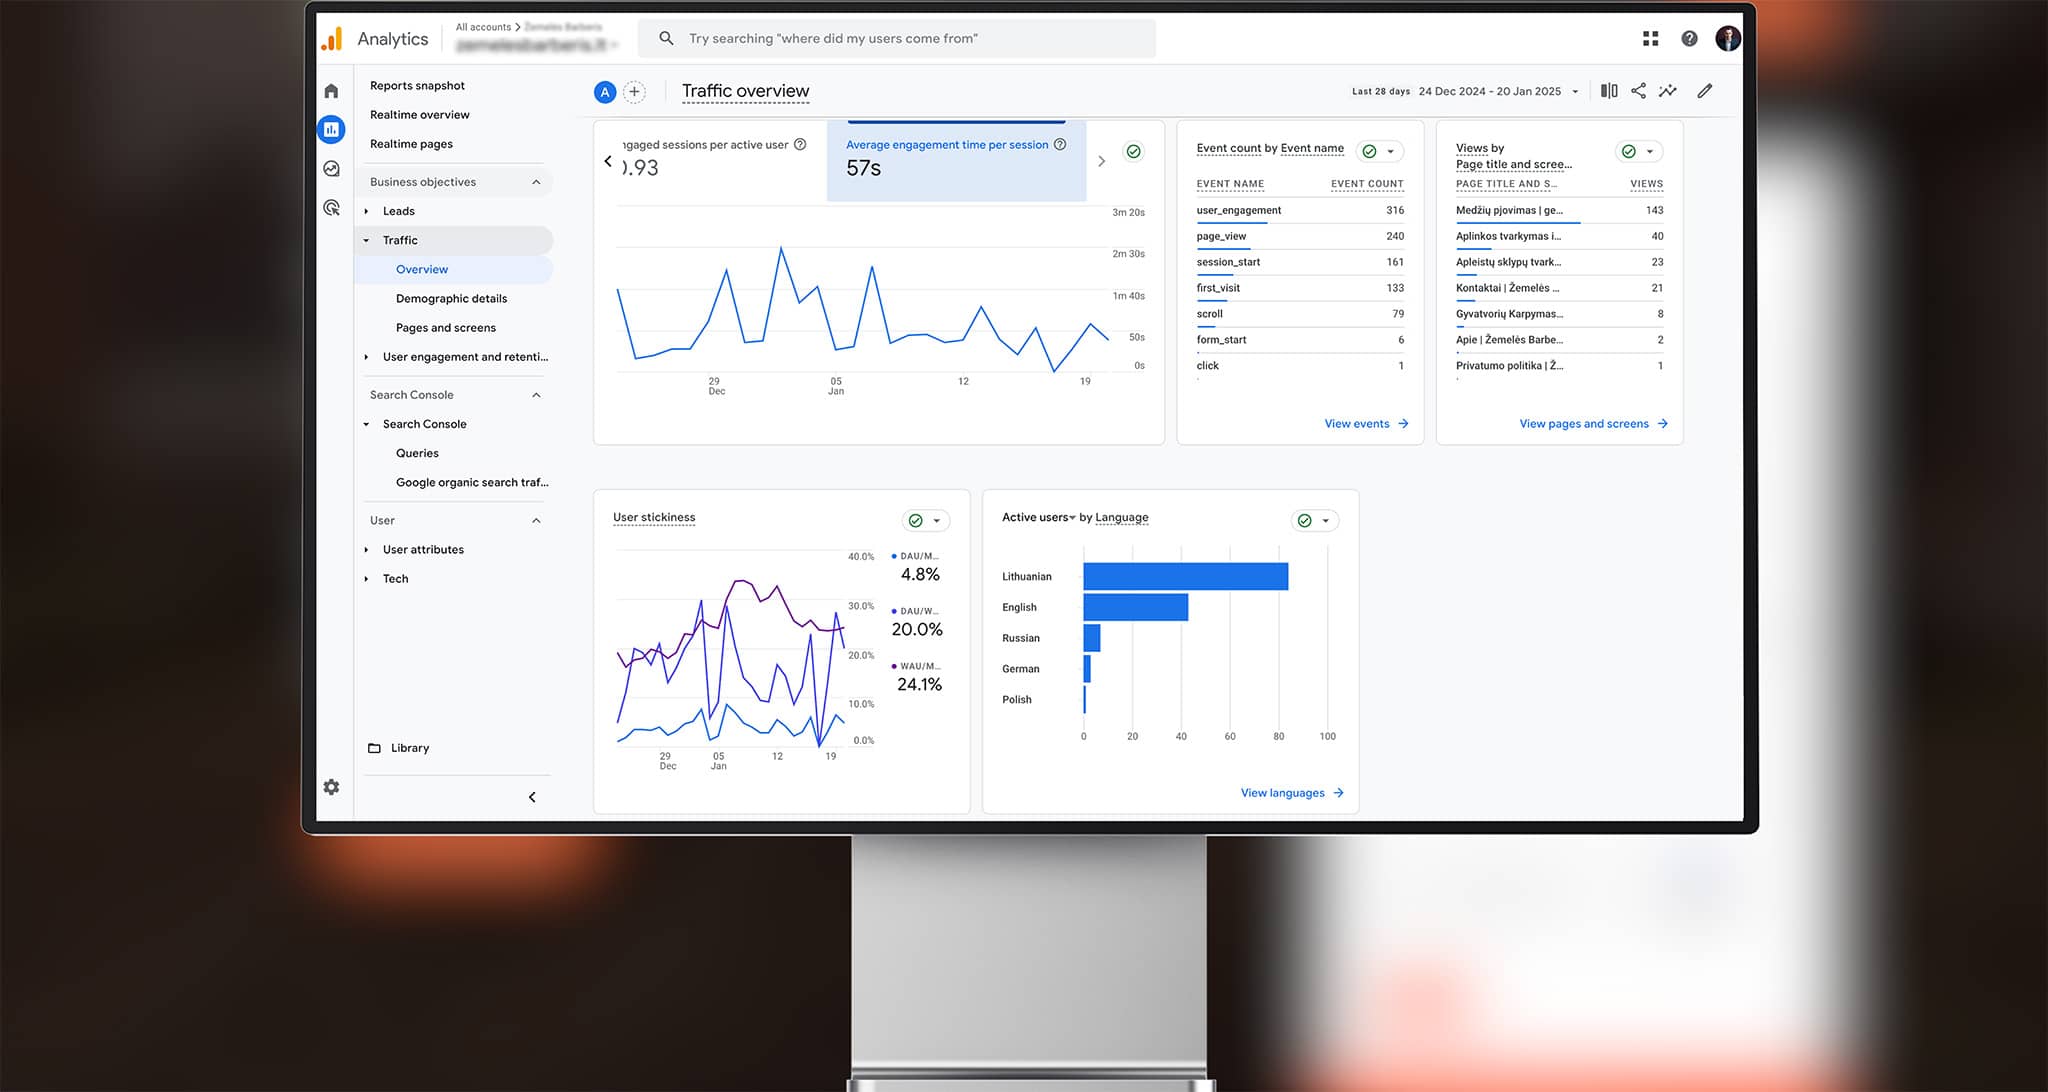Image resolution: width=2048 pixels, height=1092 pixels.
Task: Open the Explore icon in left rail
Action: 331,169
